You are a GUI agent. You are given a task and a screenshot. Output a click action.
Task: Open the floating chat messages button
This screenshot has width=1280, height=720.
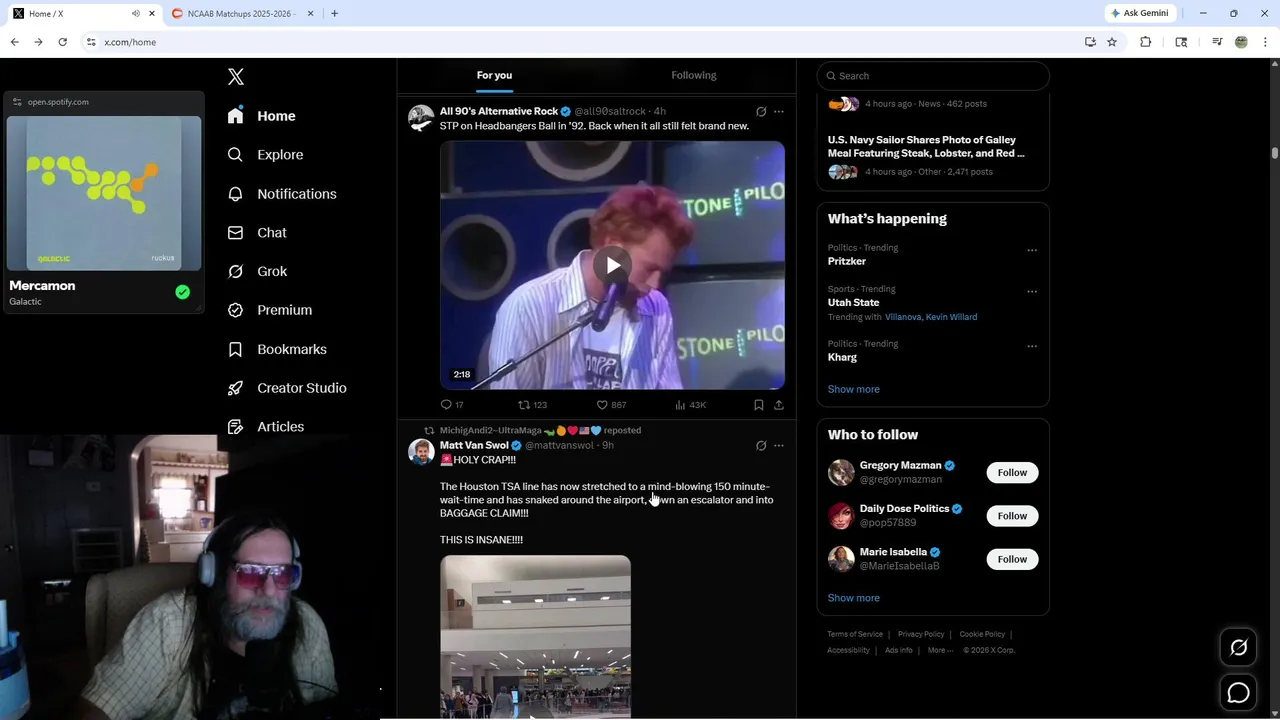pyautogui.click(x=1238, y=692)
